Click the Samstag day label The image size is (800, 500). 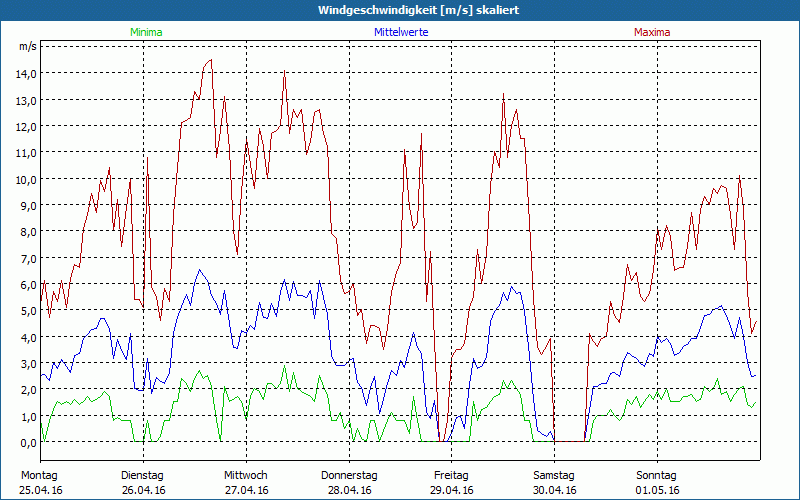554,476
